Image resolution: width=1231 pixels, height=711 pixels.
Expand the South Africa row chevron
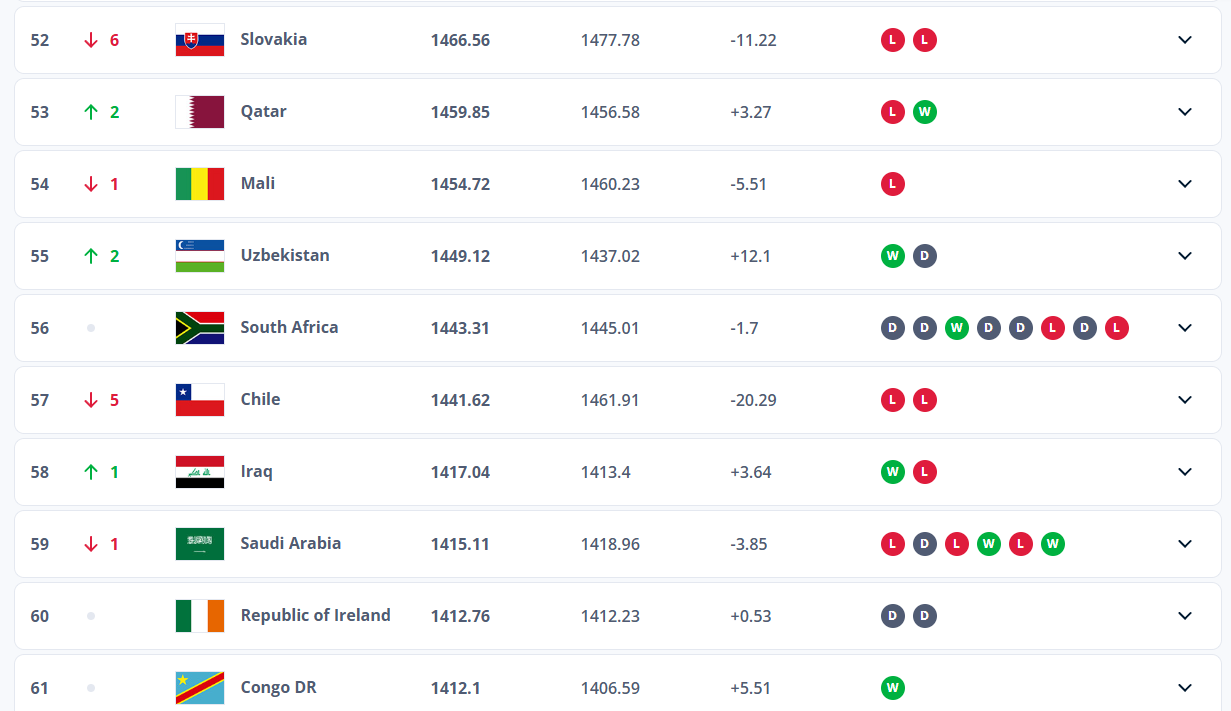tap(1185, 328)
